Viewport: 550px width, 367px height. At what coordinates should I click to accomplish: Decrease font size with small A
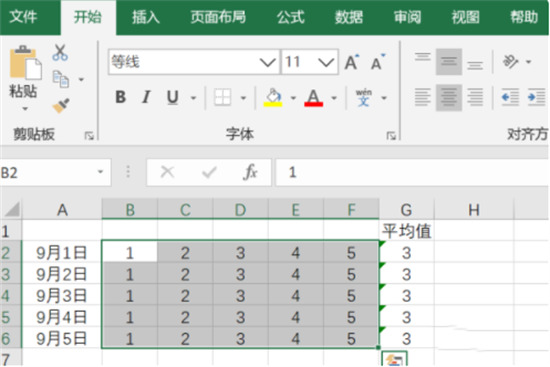pos(378,62)
